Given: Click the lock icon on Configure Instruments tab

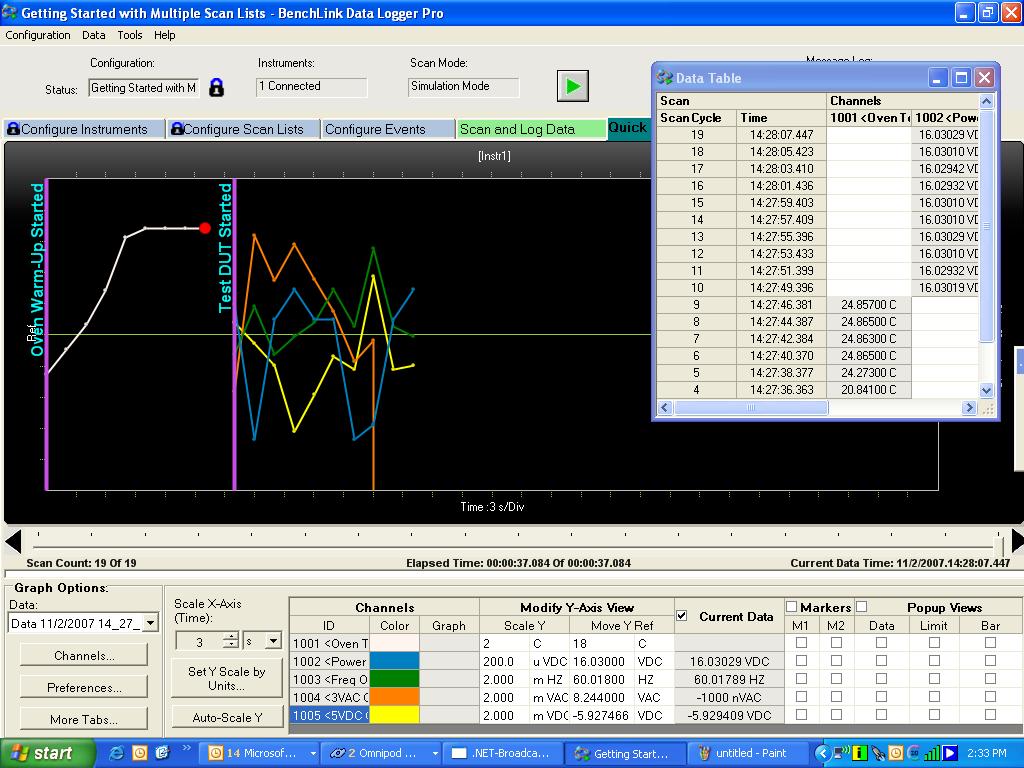Looking at the screenshot, I should tap(13, 129).
